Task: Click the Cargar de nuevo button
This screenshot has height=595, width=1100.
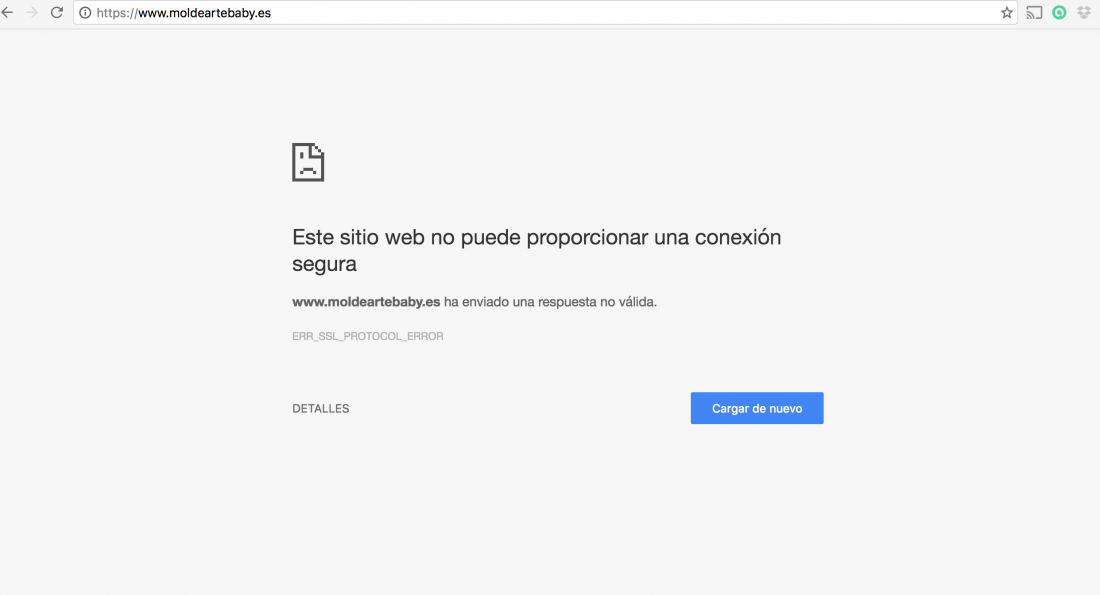Action: click(x=757, y=408)
